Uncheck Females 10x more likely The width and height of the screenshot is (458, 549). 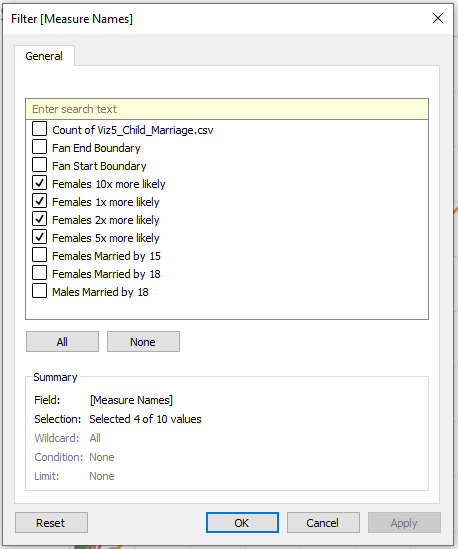coord(39,183)
